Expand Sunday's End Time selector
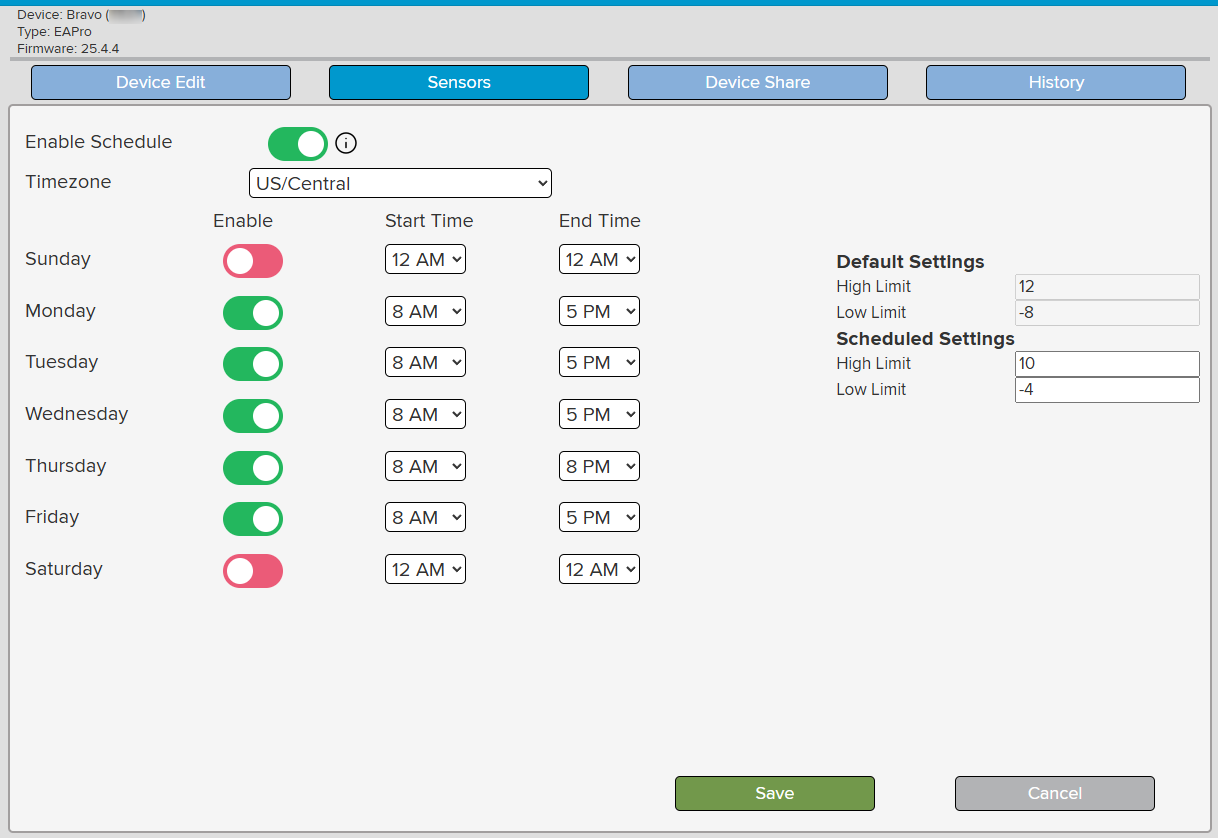This screenshot has height=838, width=1218. coord(599,260)
